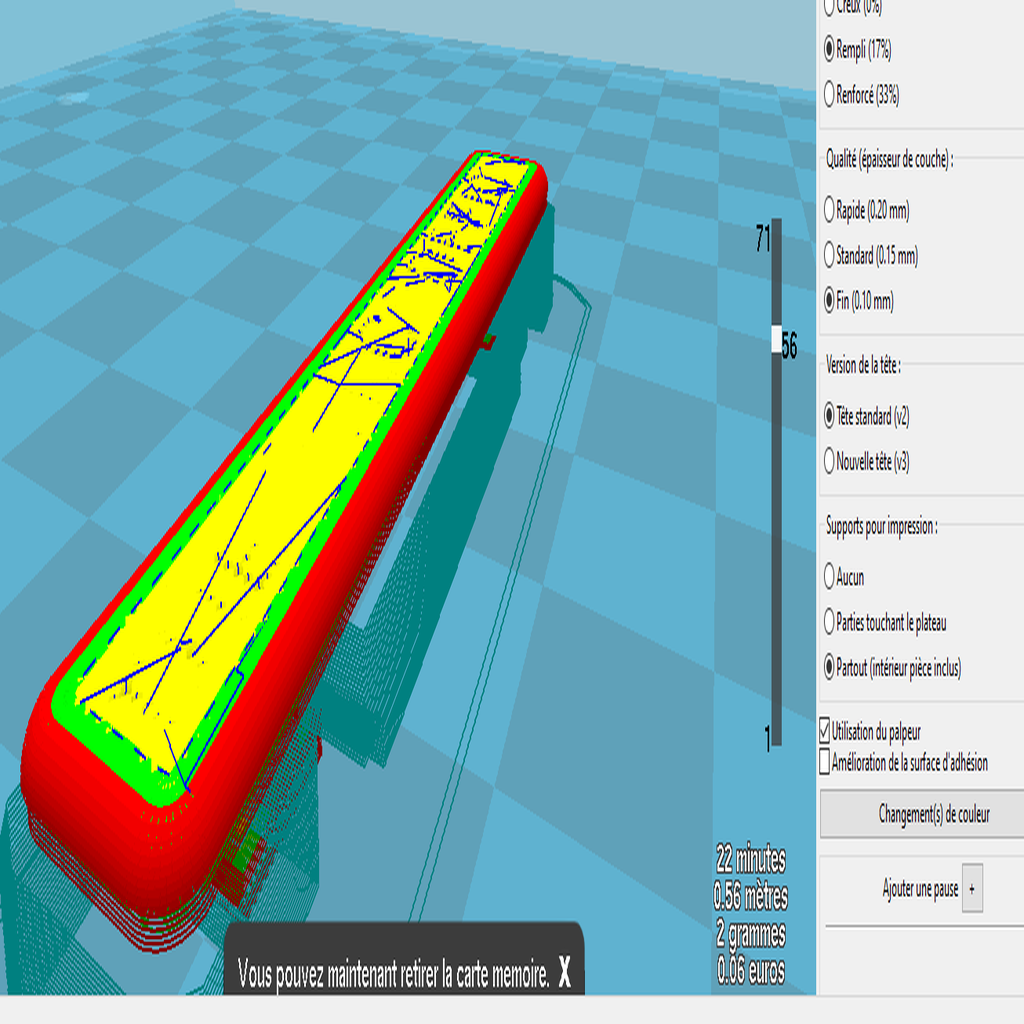
Task: Click the Supports pour impression heading
Action: click(882, 526)
